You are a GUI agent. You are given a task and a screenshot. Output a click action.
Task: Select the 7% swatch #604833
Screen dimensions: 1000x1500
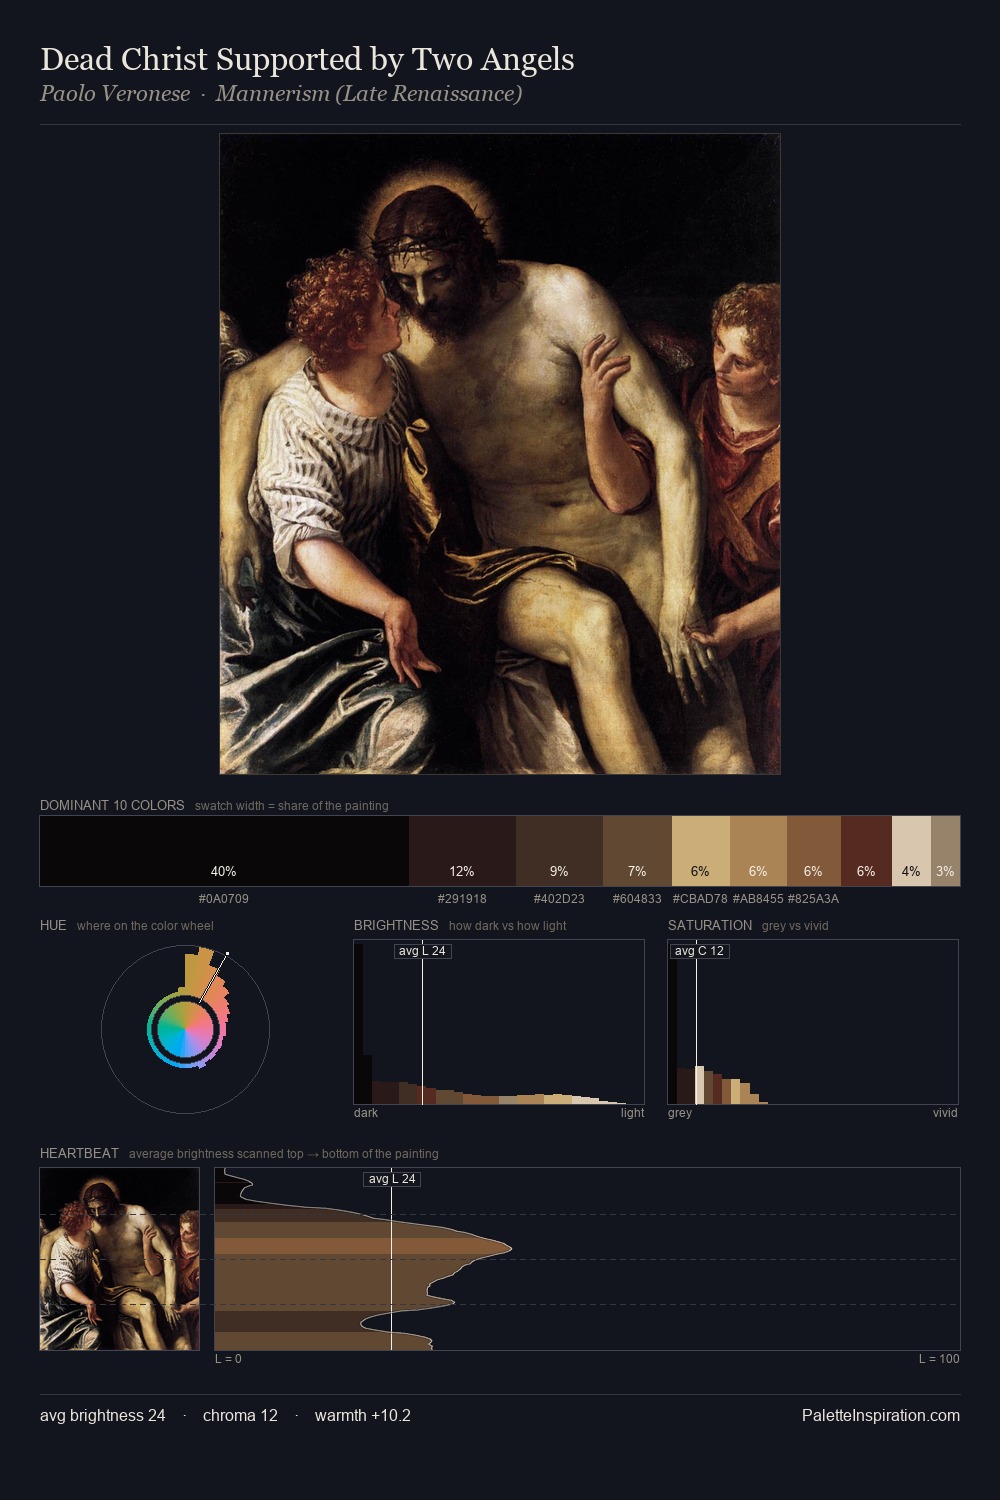[x=637, y=851]
